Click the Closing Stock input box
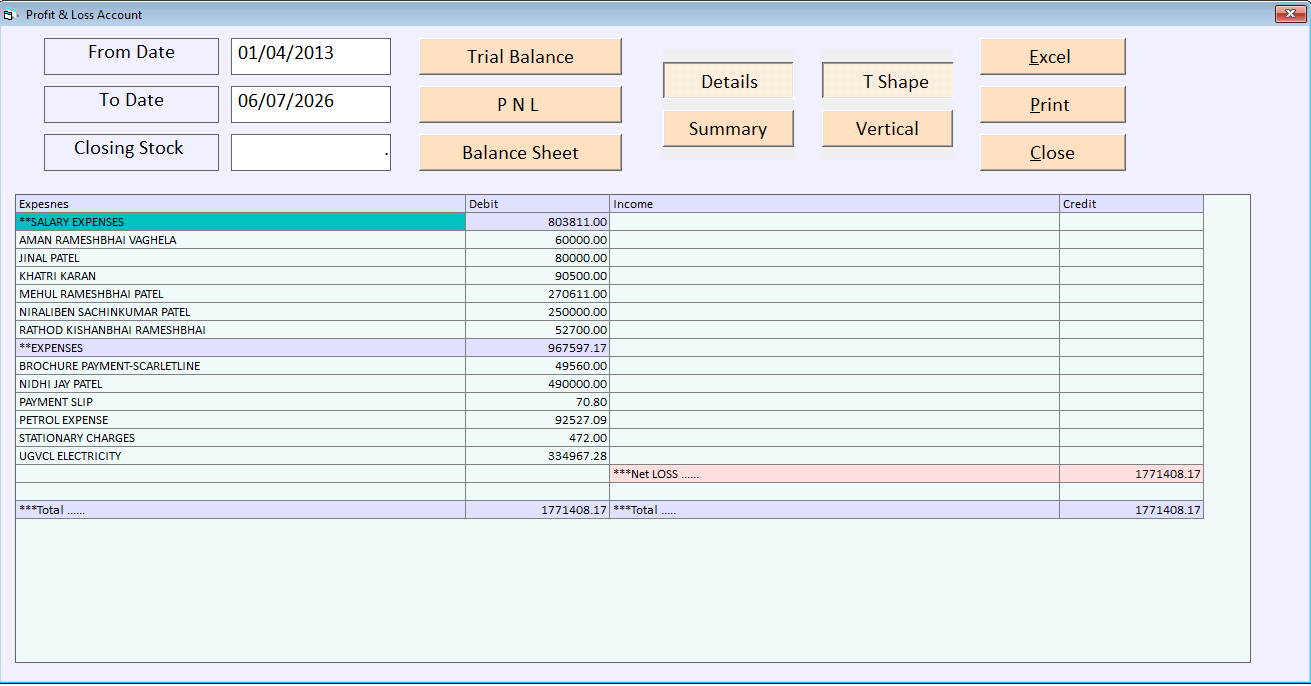The image size is (1311, 686). pyautogui.click(x=311, y=152)
